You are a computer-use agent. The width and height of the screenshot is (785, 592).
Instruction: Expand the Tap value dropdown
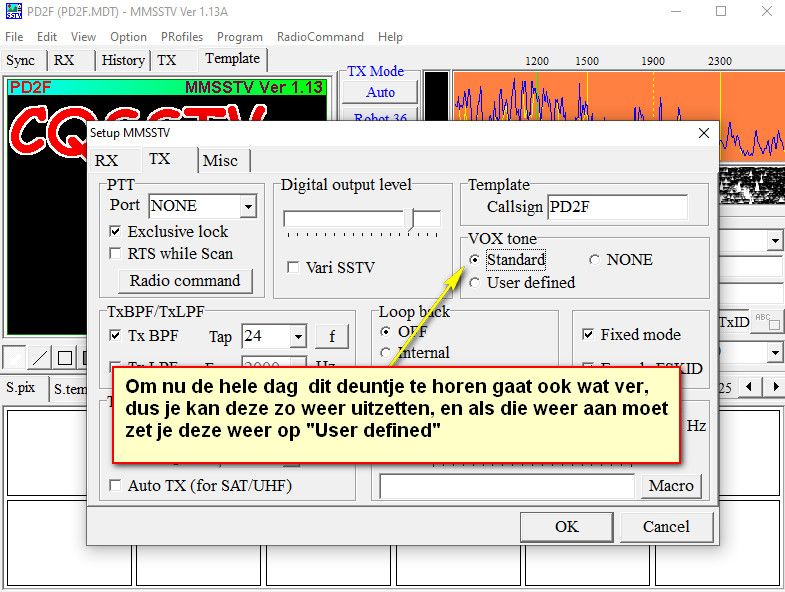(x=298, y=336)
